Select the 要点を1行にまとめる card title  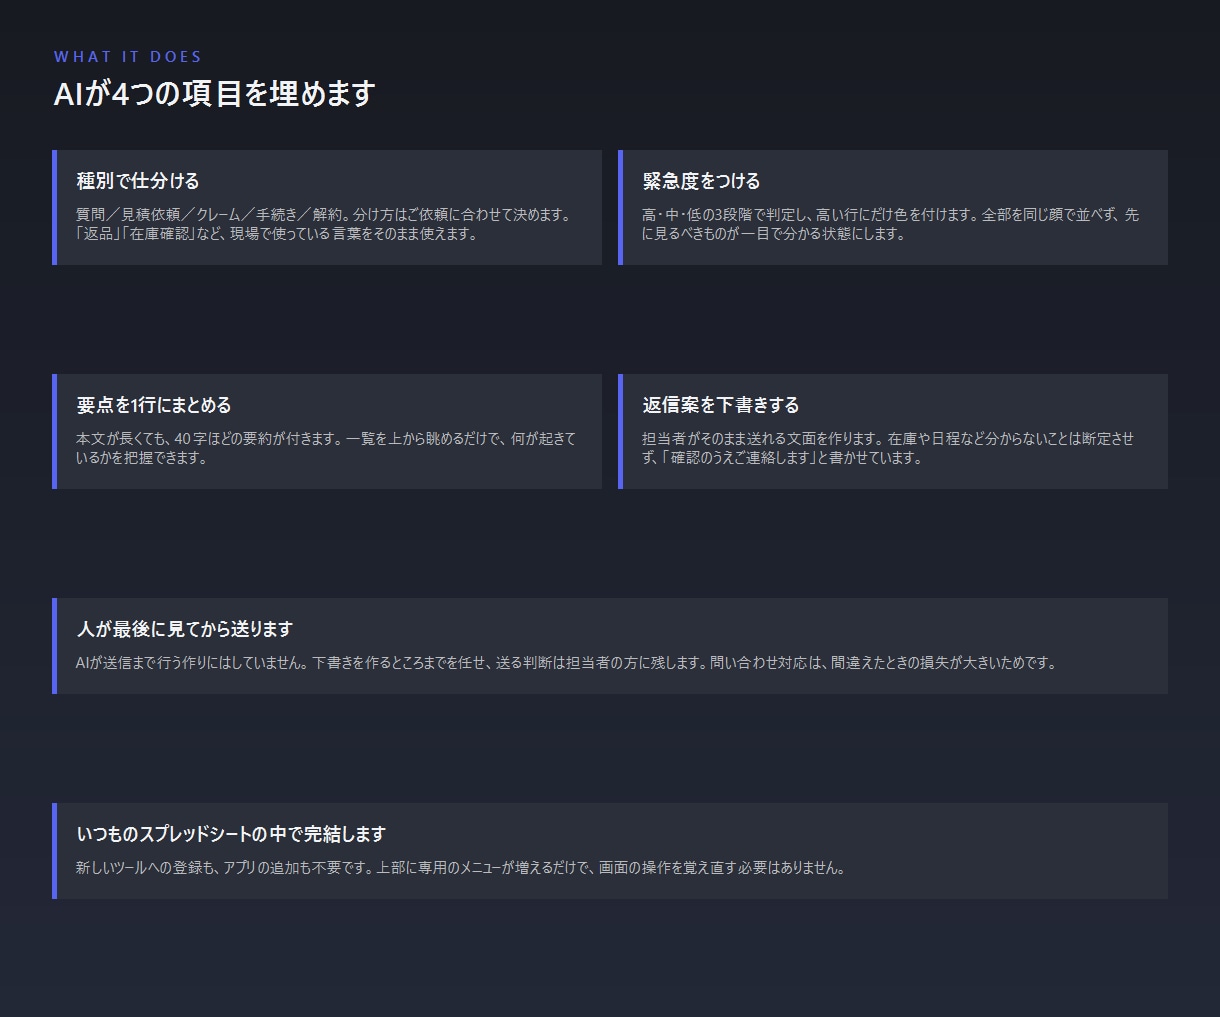(154, 405)
